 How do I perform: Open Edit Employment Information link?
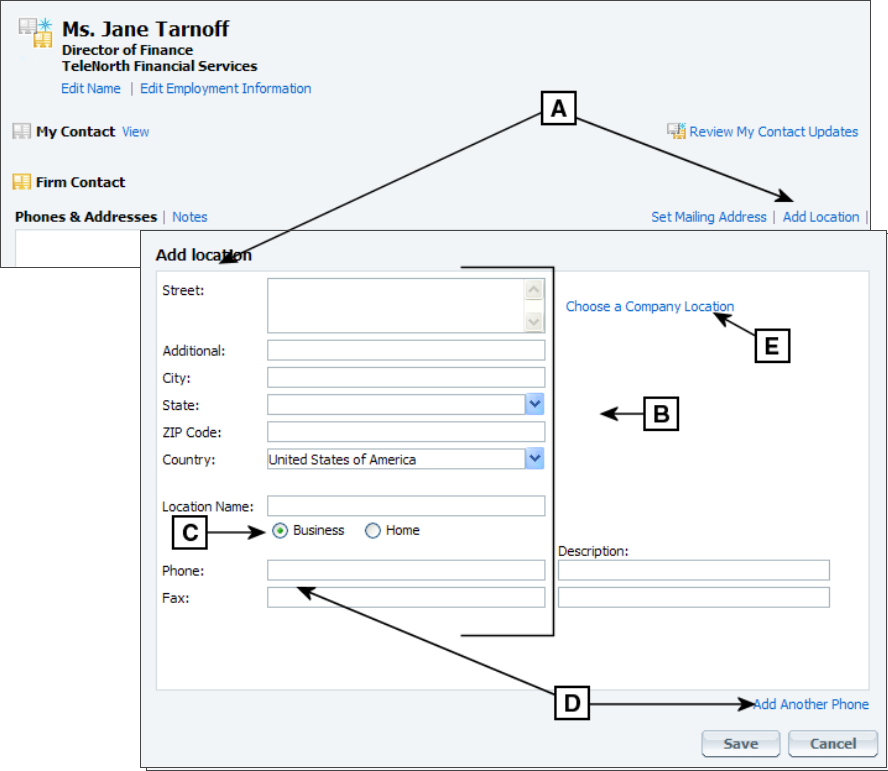click(x=225, y=88)
